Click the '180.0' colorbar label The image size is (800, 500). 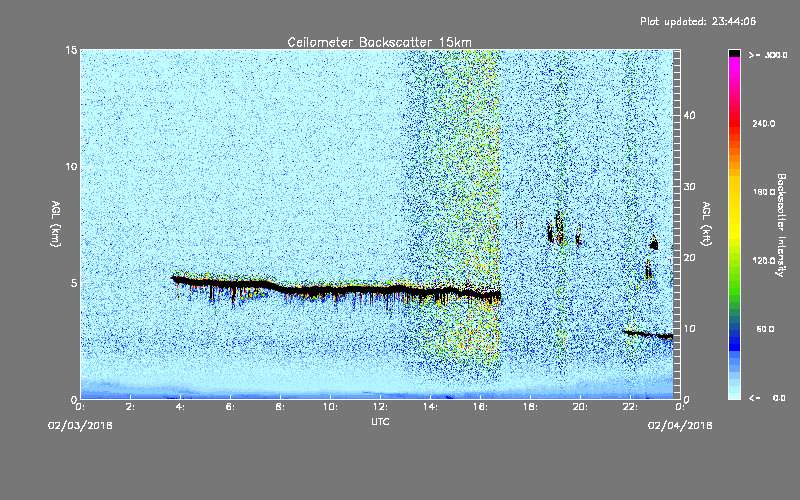pyautogui.click(x=764, y=192)
